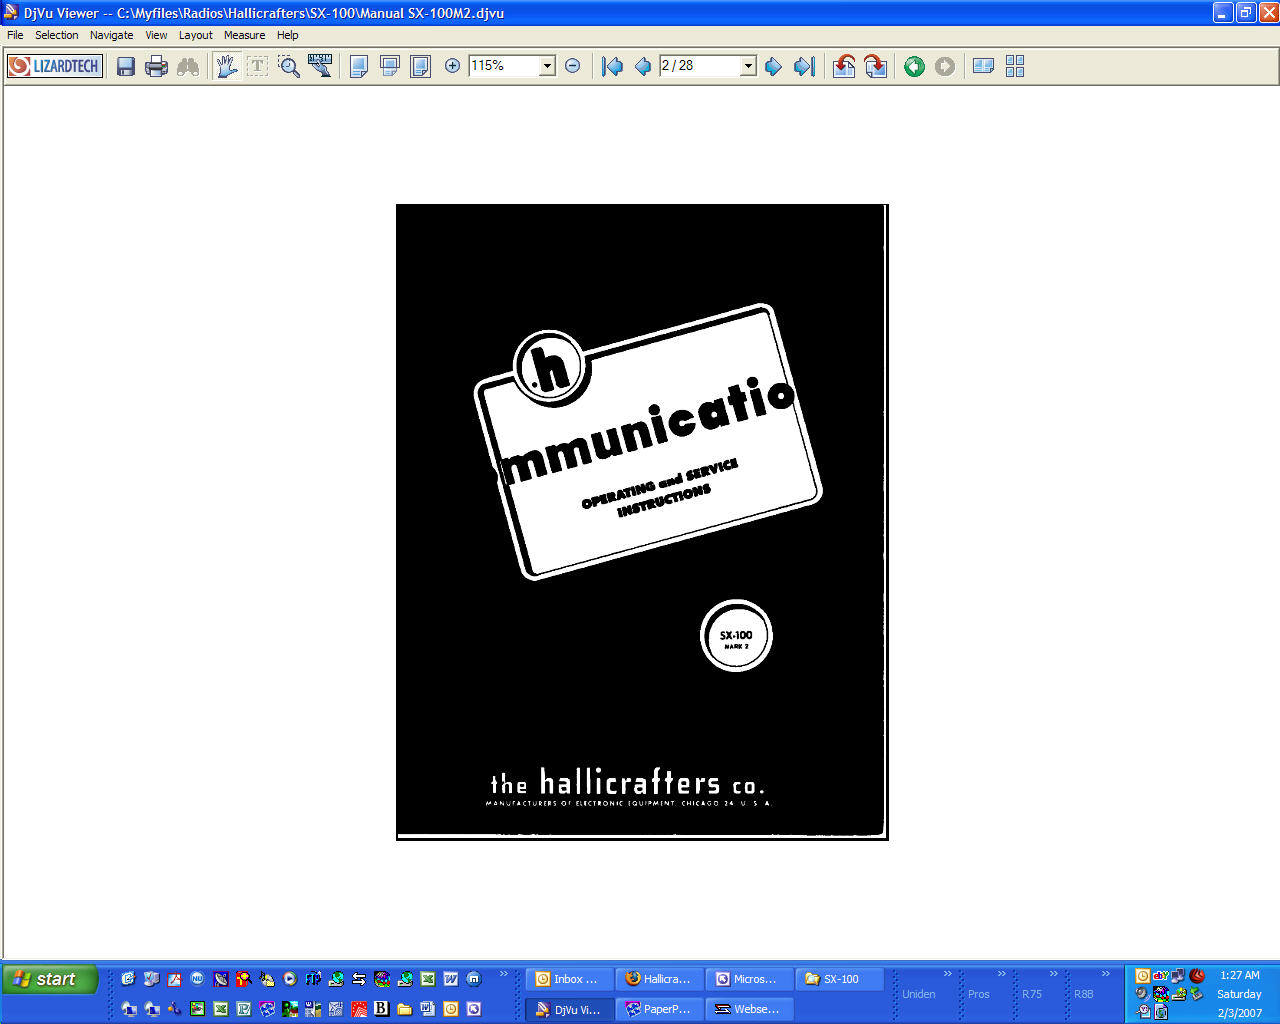The height and width of the screenshot is (1024, 1280).
Task: Rotate page counterclockwise
Action: click(844, 66)
